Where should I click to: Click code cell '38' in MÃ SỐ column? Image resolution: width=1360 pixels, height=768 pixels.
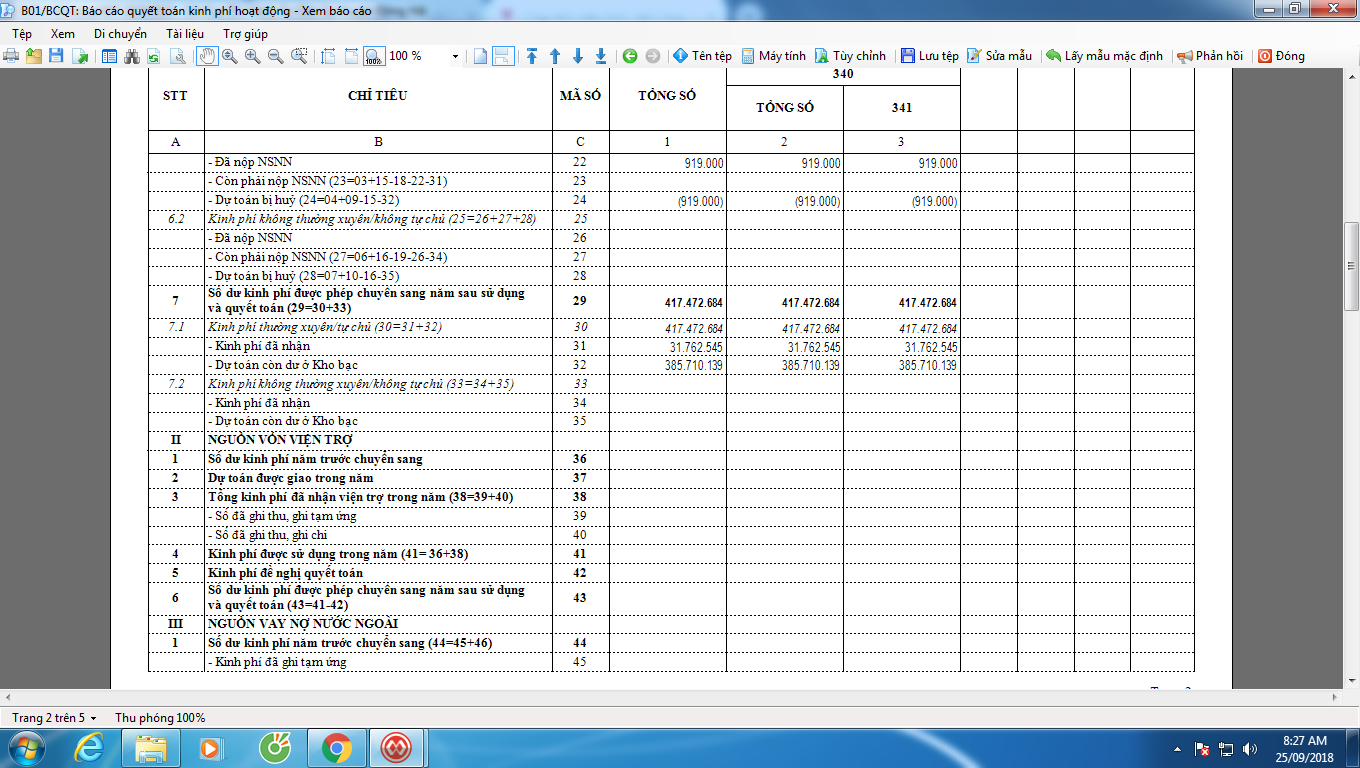pos(580,497)
